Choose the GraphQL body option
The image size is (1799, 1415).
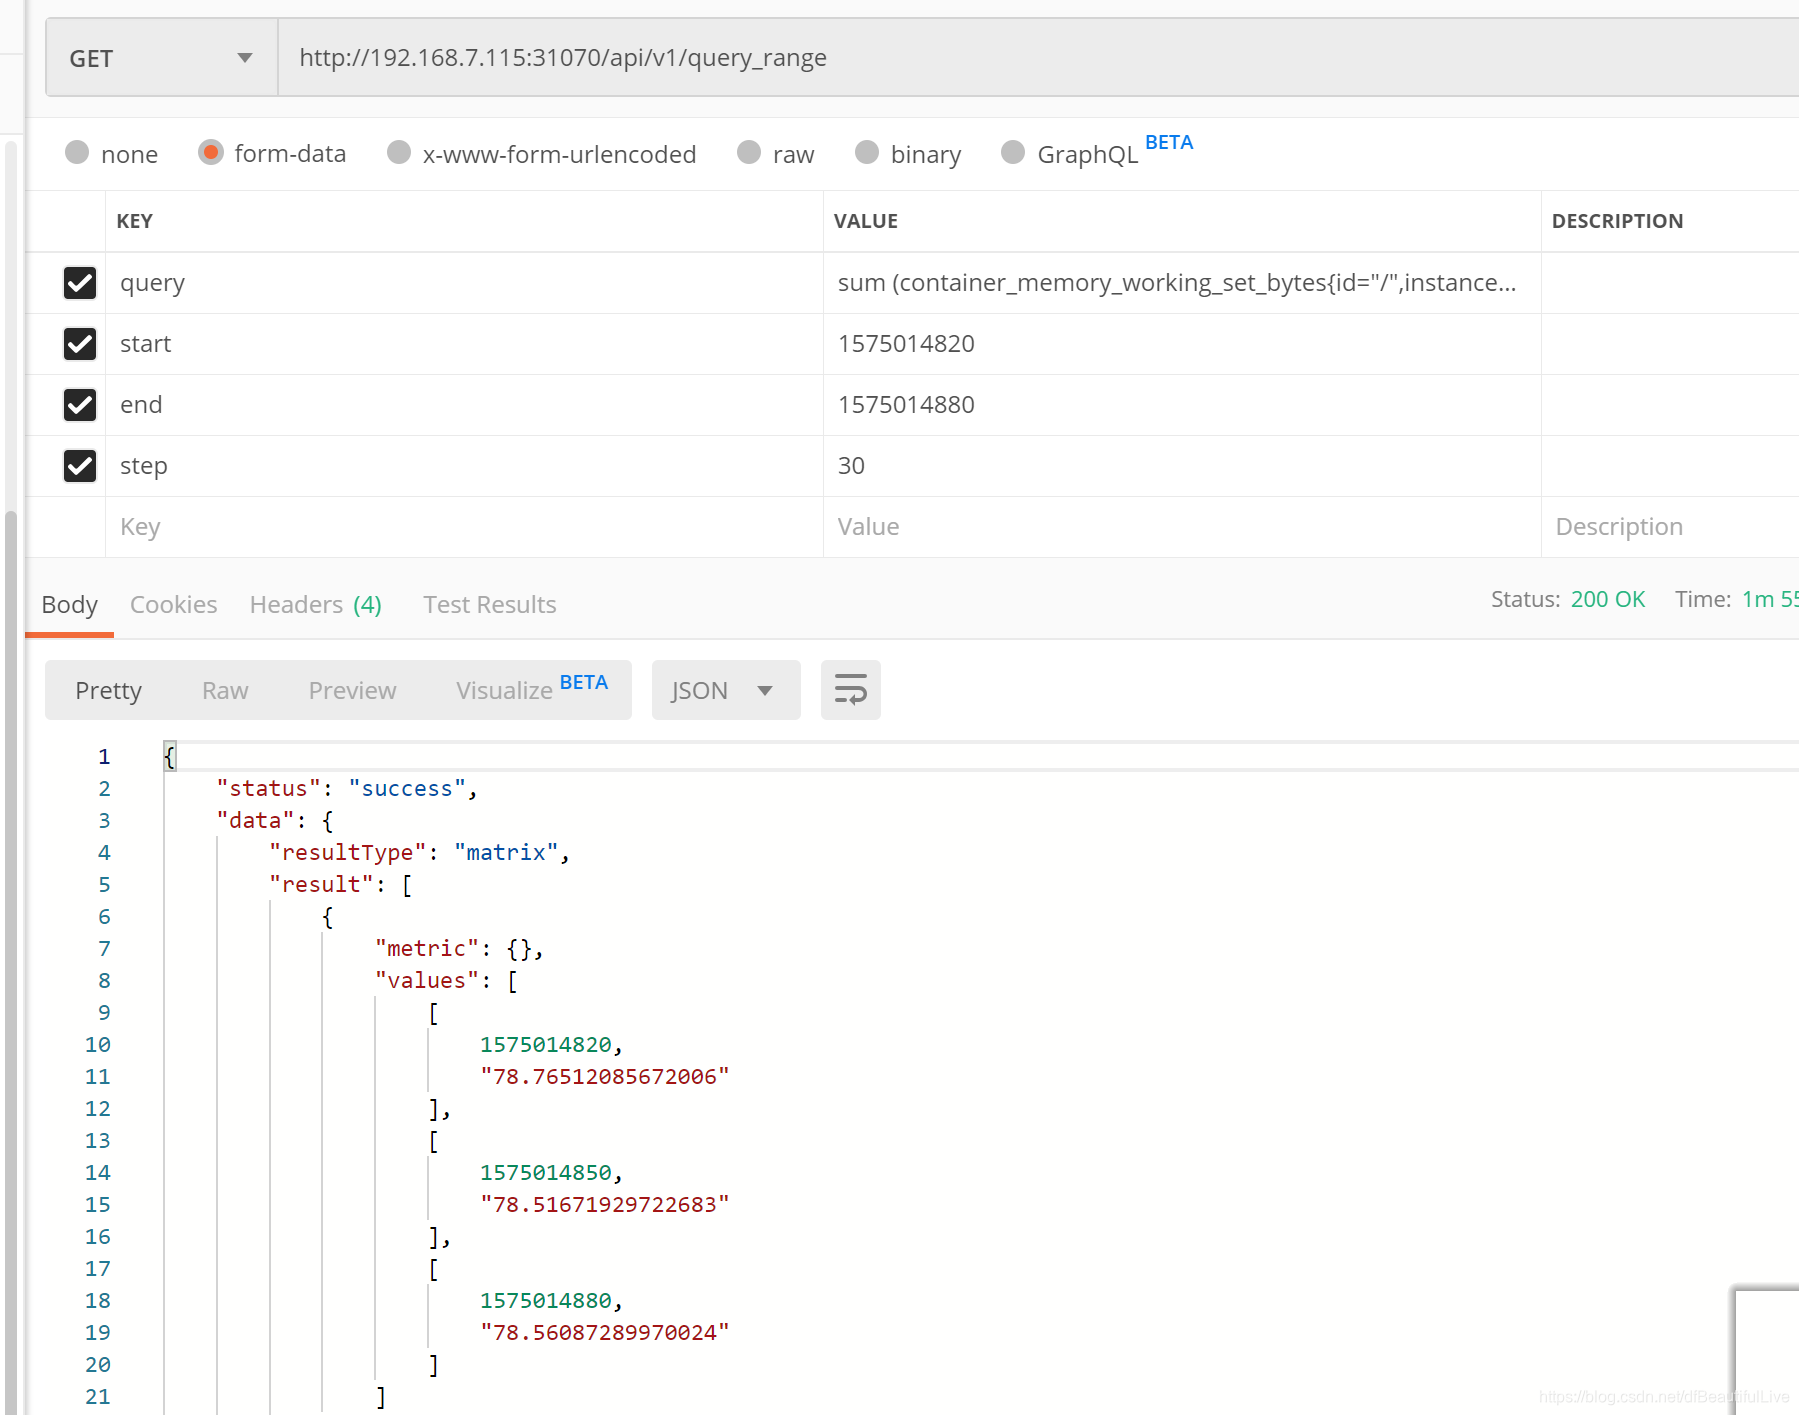pyautogui.click(x=1013, y=152)
